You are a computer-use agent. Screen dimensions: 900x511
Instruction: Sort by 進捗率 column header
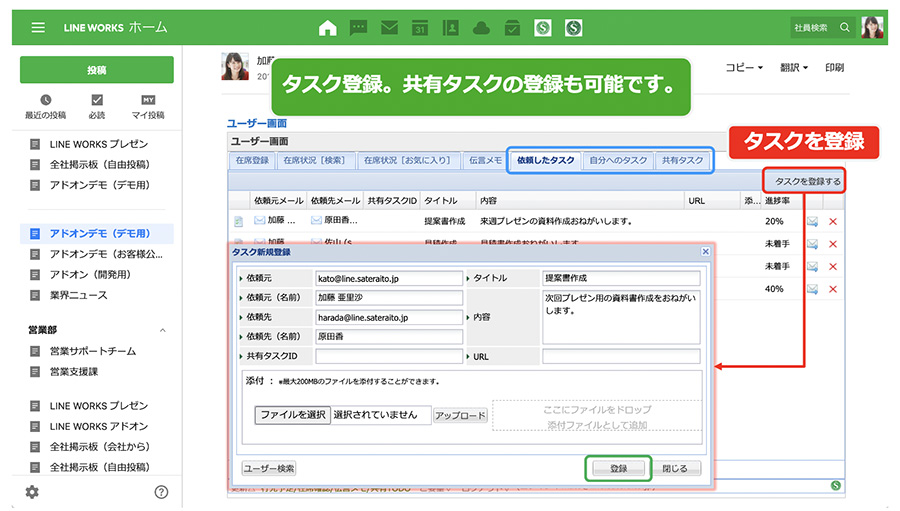coord(777,201)
